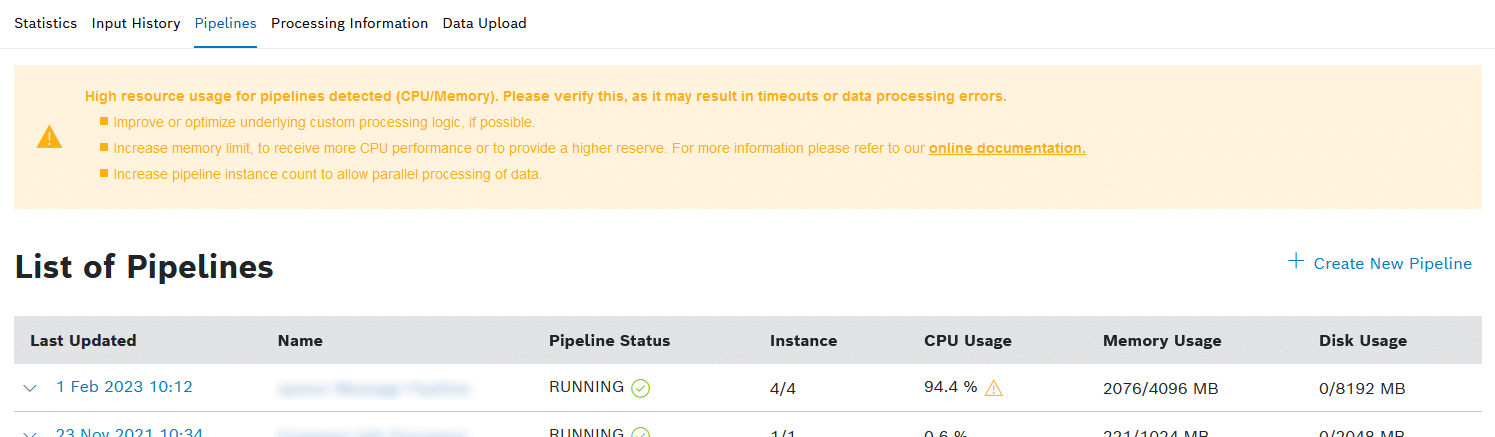Open the Data Upload tab
This screenshot has height=437, width=1495.
click(x=484, y=23)
